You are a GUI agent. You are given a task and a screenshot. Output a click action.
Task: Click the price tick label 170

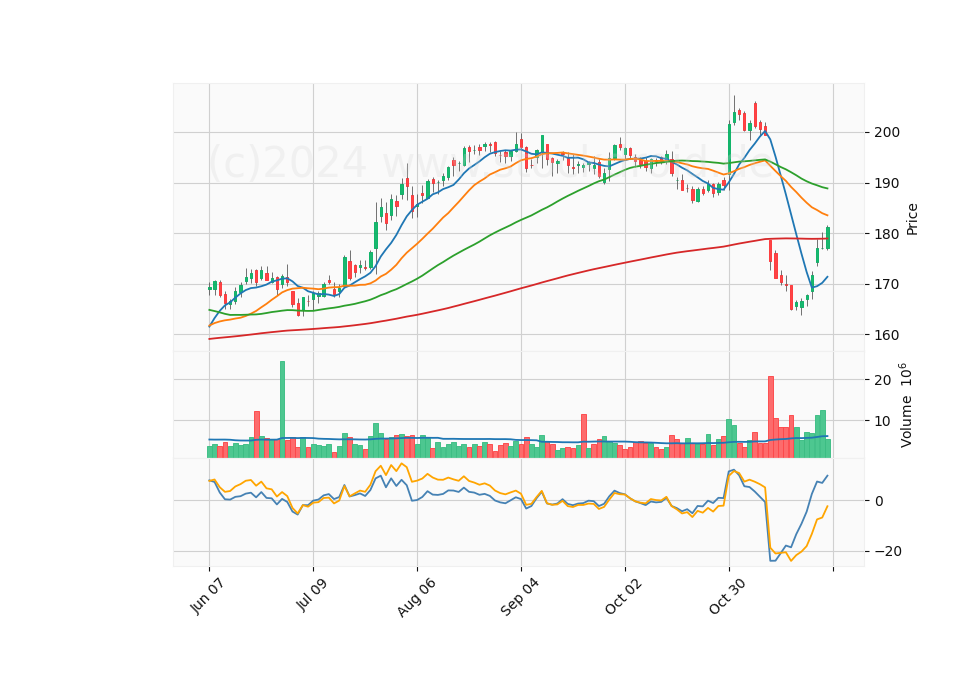pyautogui.click(x=887, y=284)
